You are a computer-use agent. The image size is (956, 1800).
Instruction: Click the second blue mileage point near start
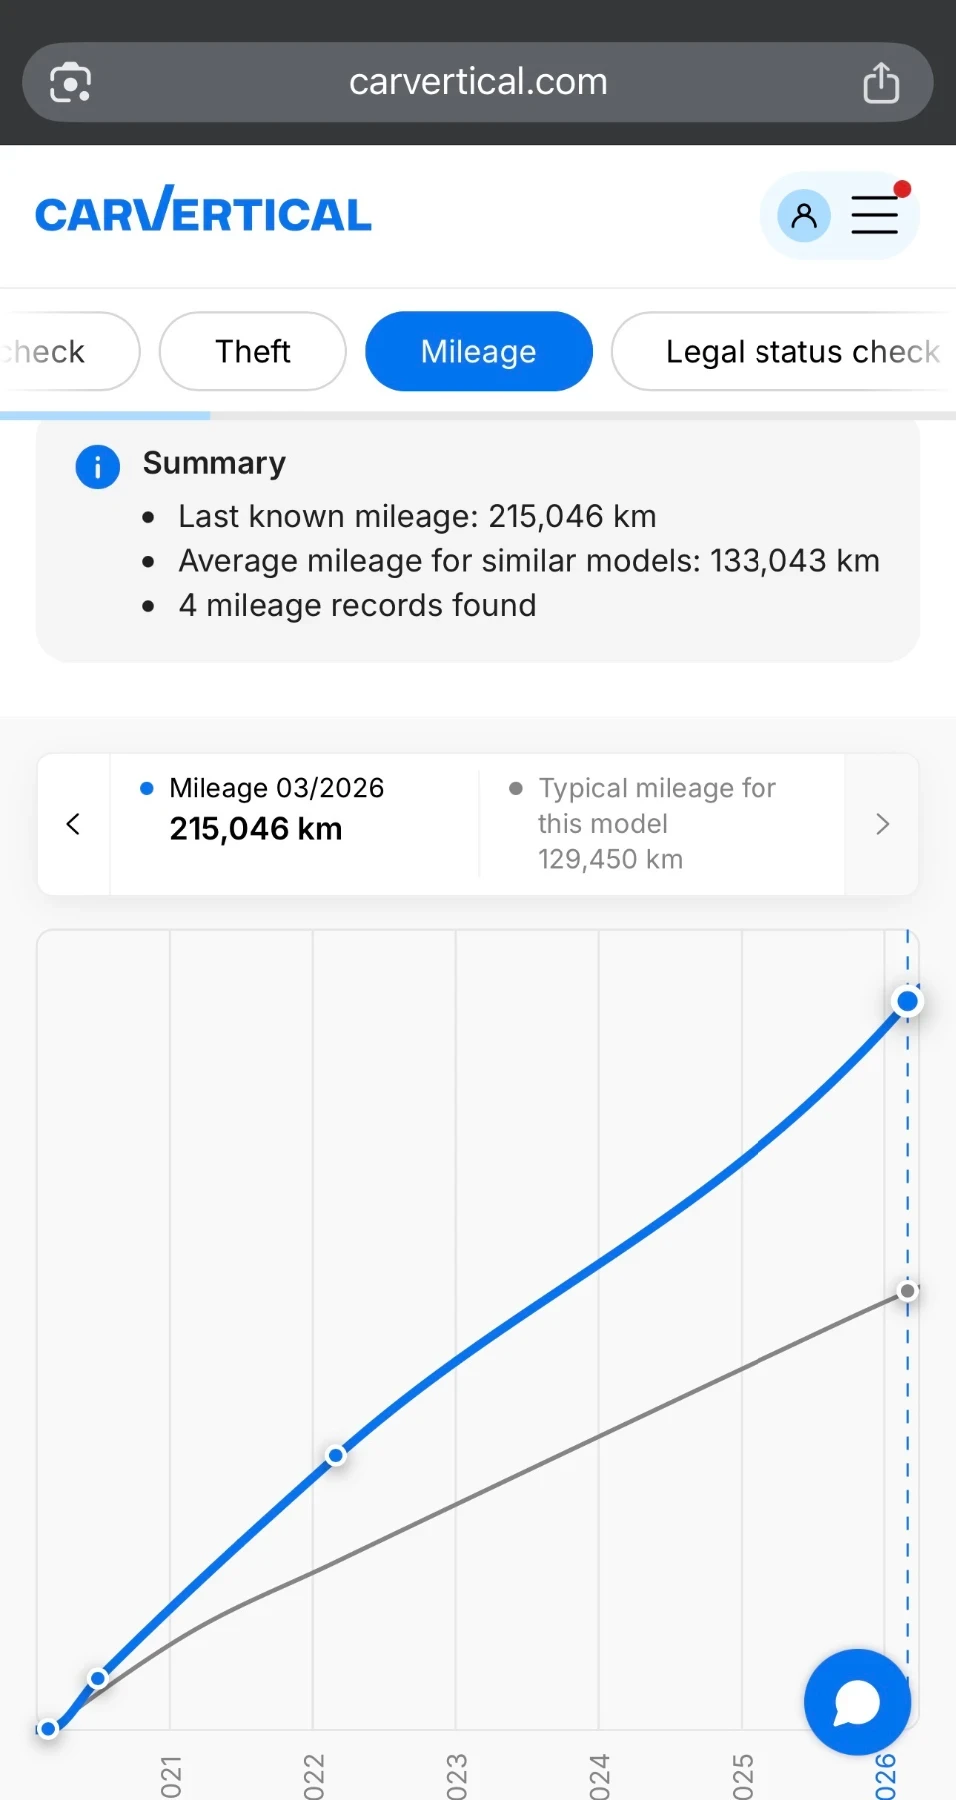[98, 1678]
